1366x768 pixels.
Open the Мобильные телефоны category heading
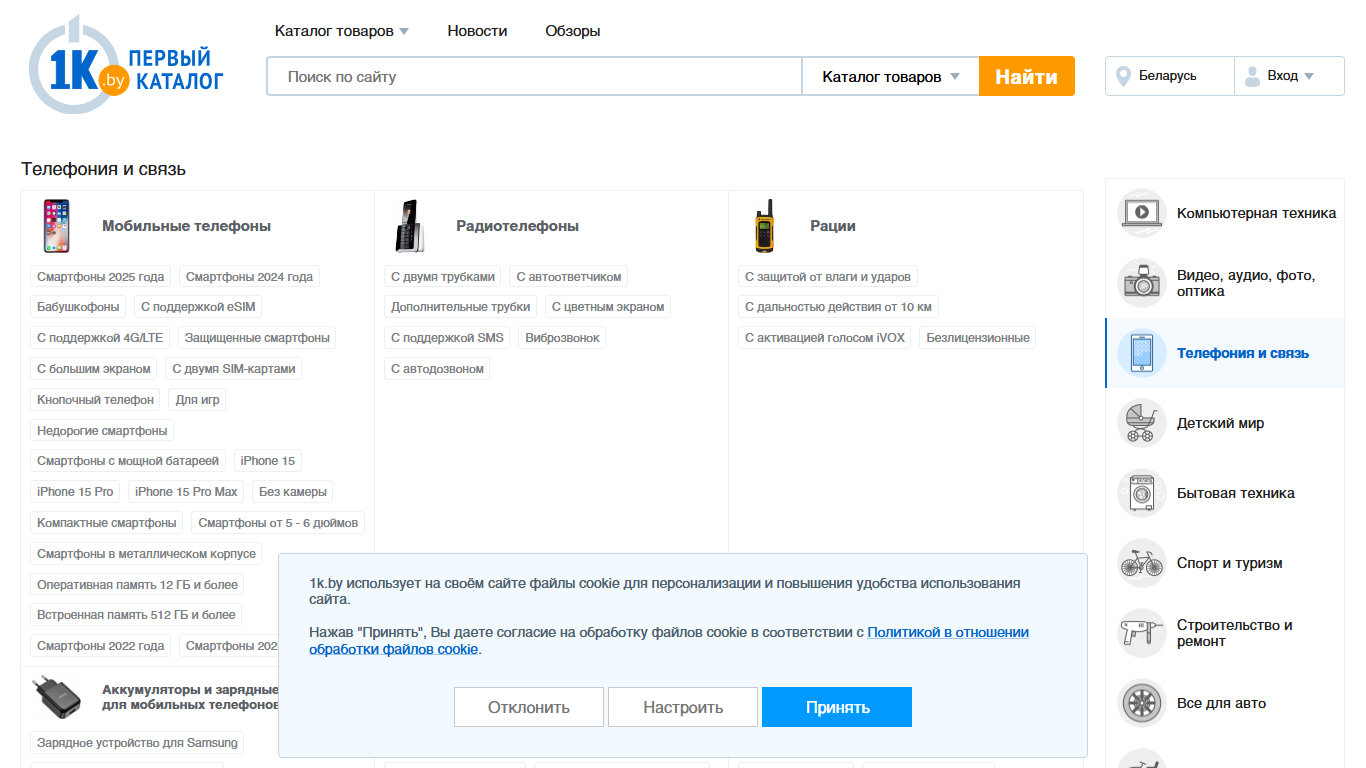click(186, 226)
